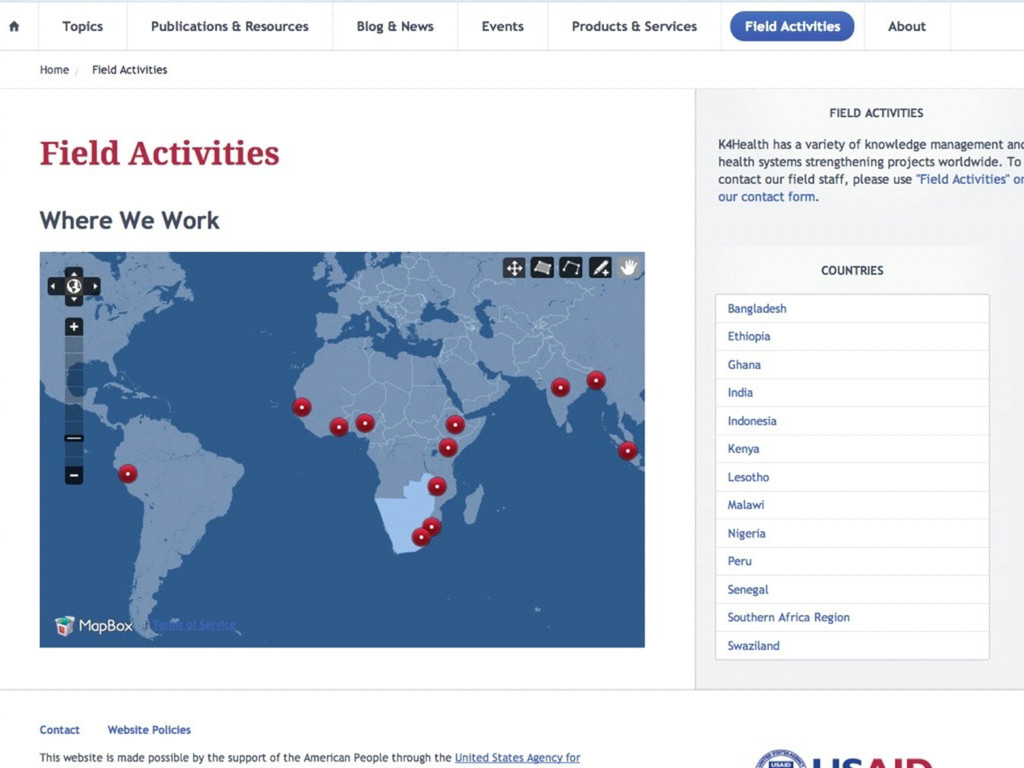
Task: Open Indonesia in countries list
Action: coord(852,421)
